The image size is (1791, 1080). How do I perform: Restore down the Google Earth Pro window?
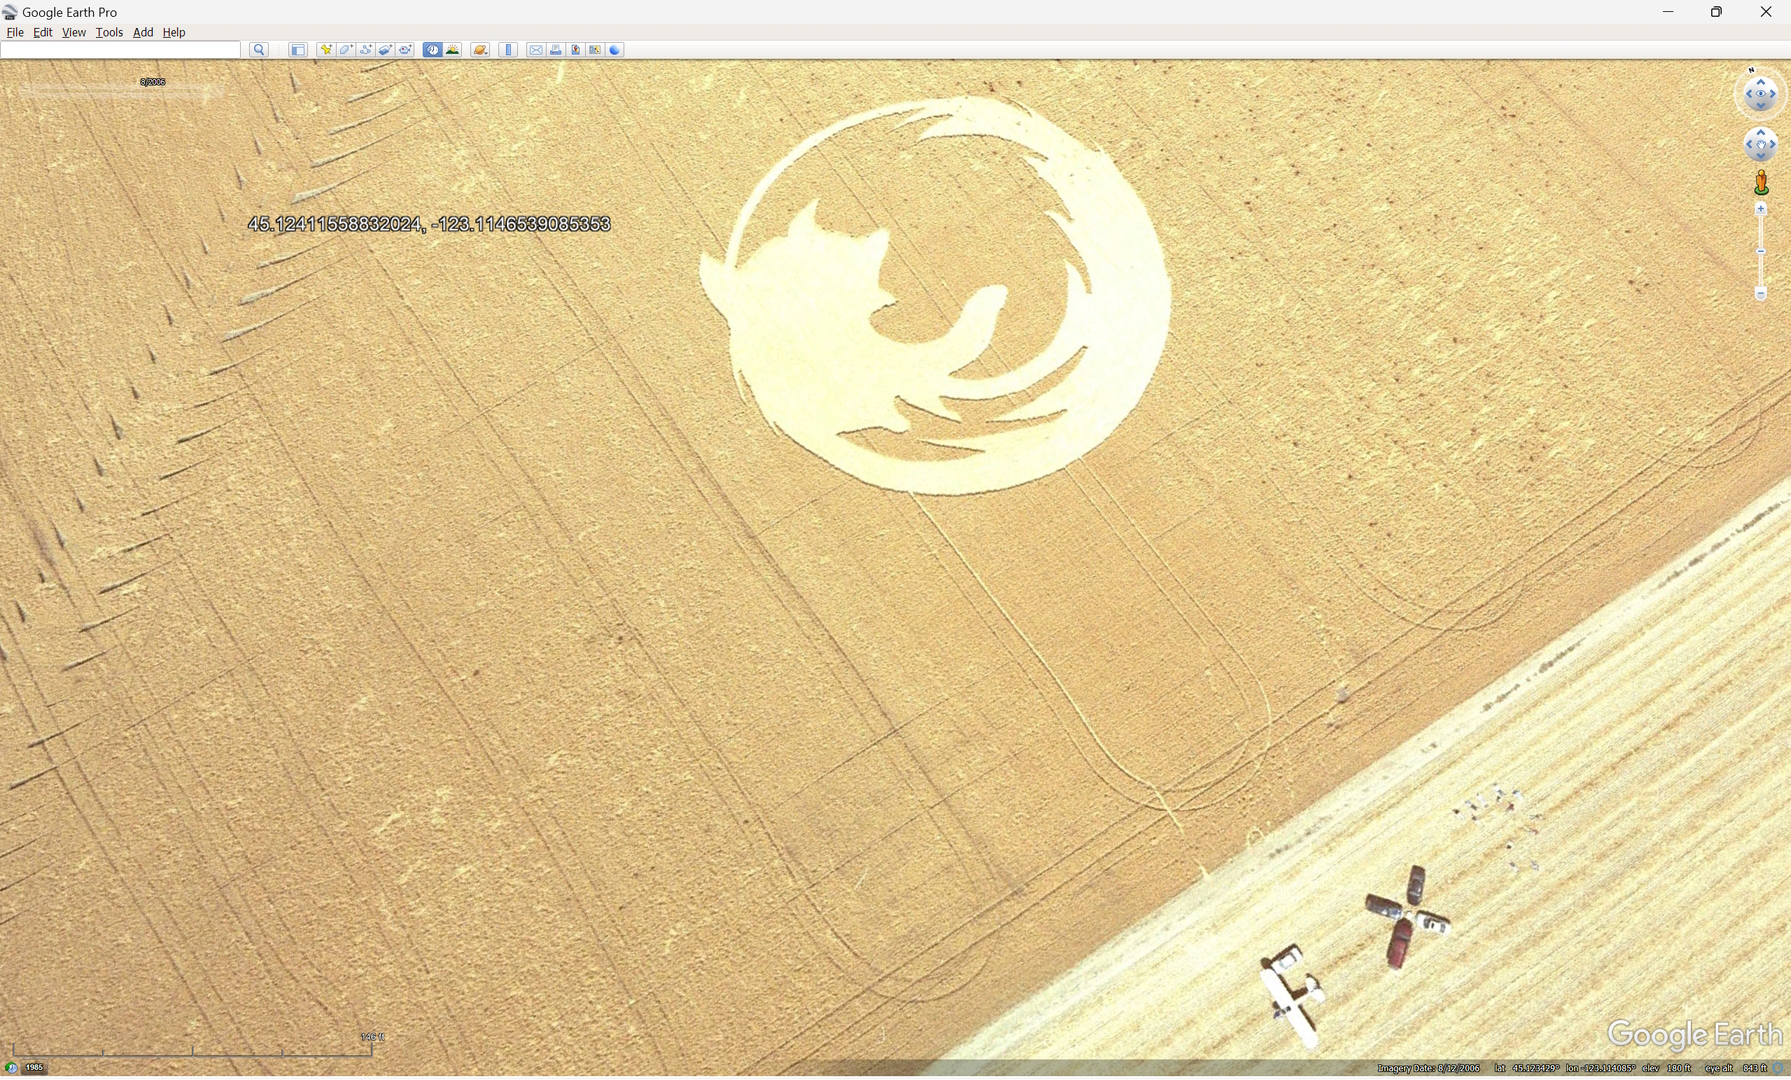point(1716,12)
